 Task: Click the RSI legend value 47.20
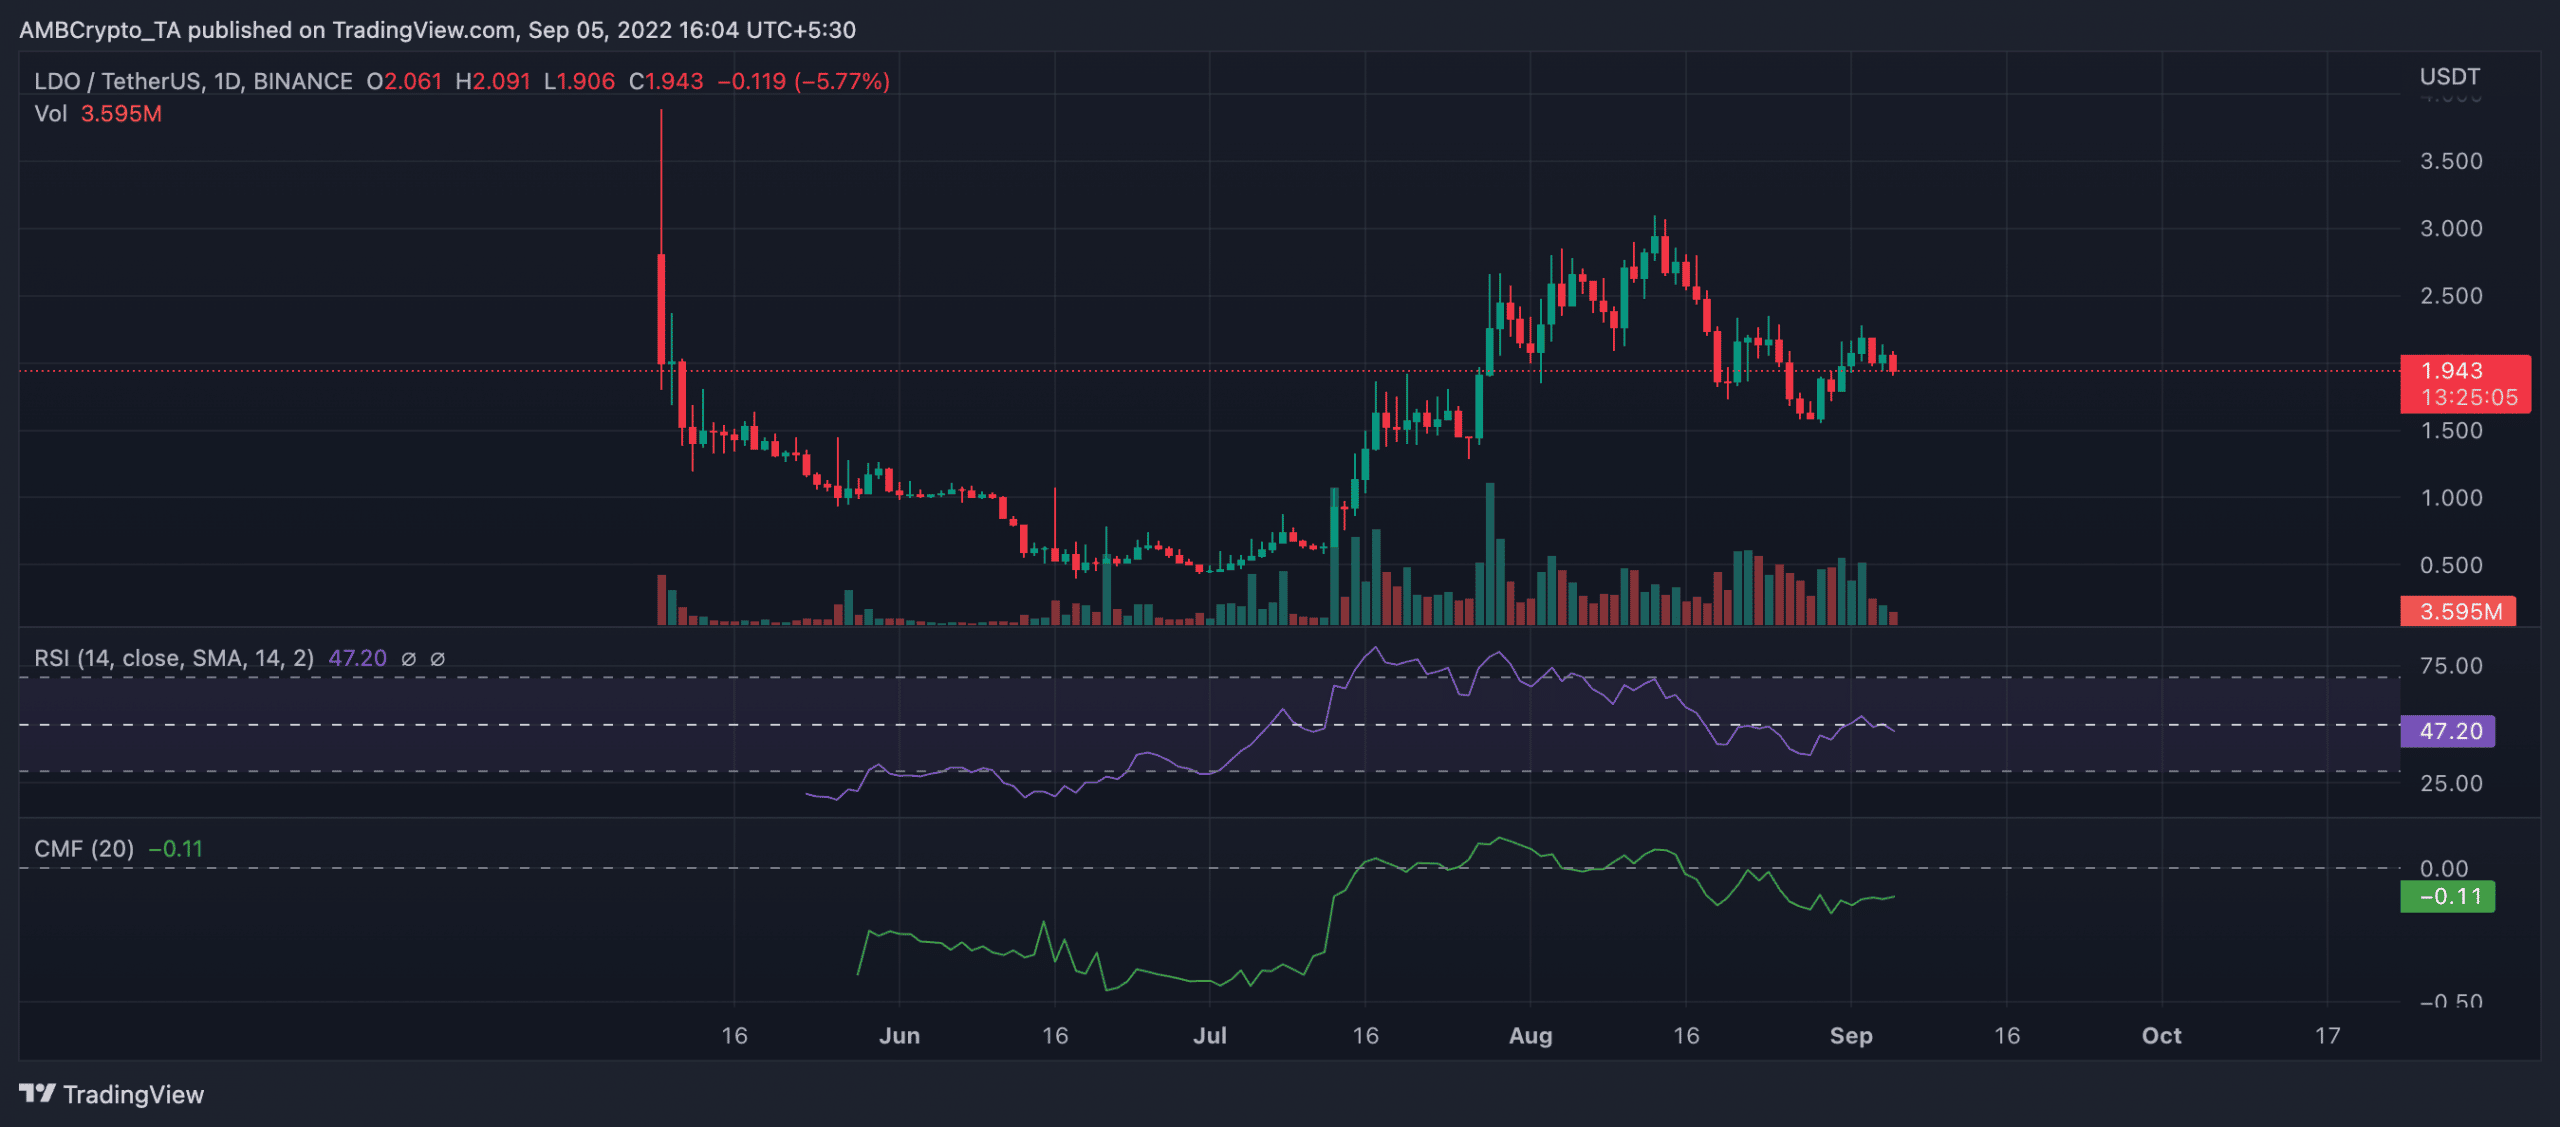tap(358, 658)
